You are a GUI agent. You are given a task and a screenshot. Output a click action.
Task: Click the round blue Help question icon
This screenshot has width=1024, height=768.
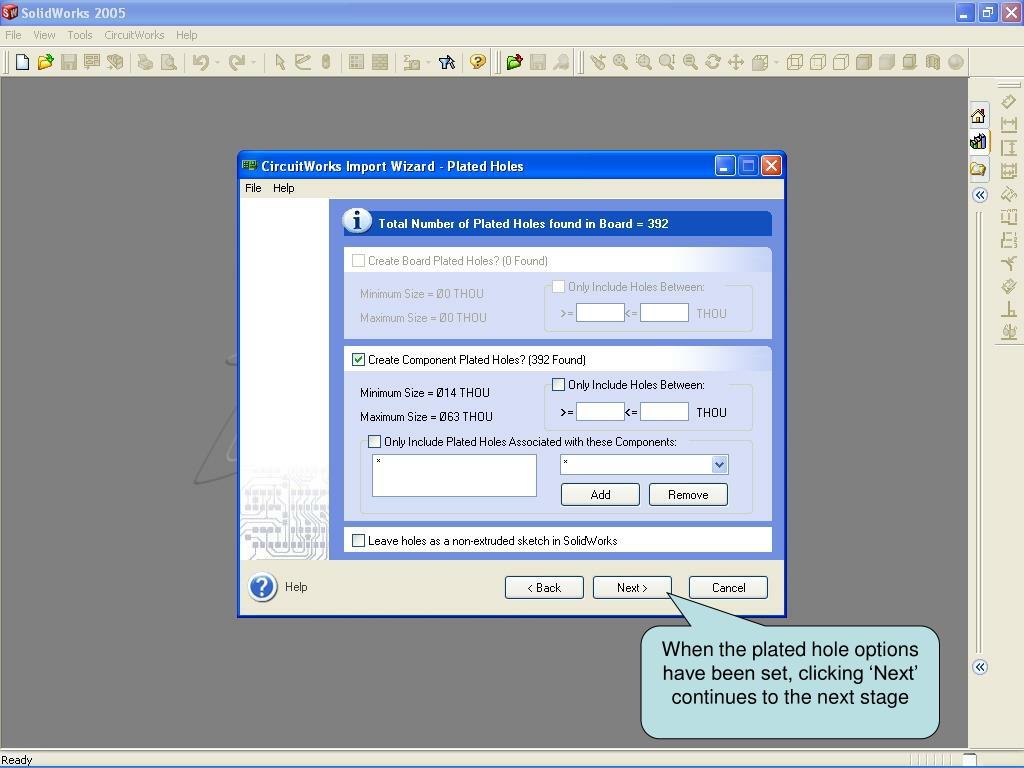tap(263, 587)
